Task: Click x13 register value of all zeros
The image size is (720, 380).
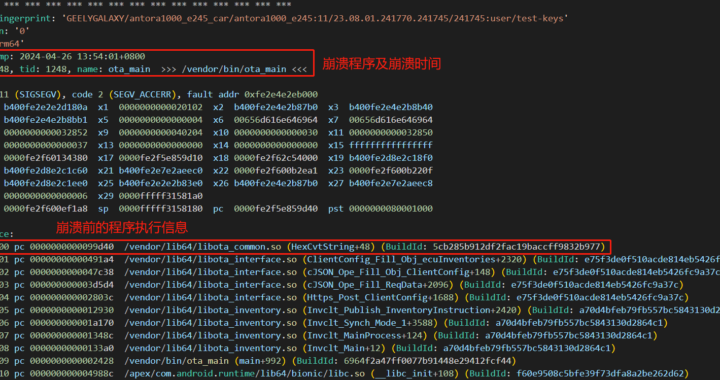Action: pos(160,145)
